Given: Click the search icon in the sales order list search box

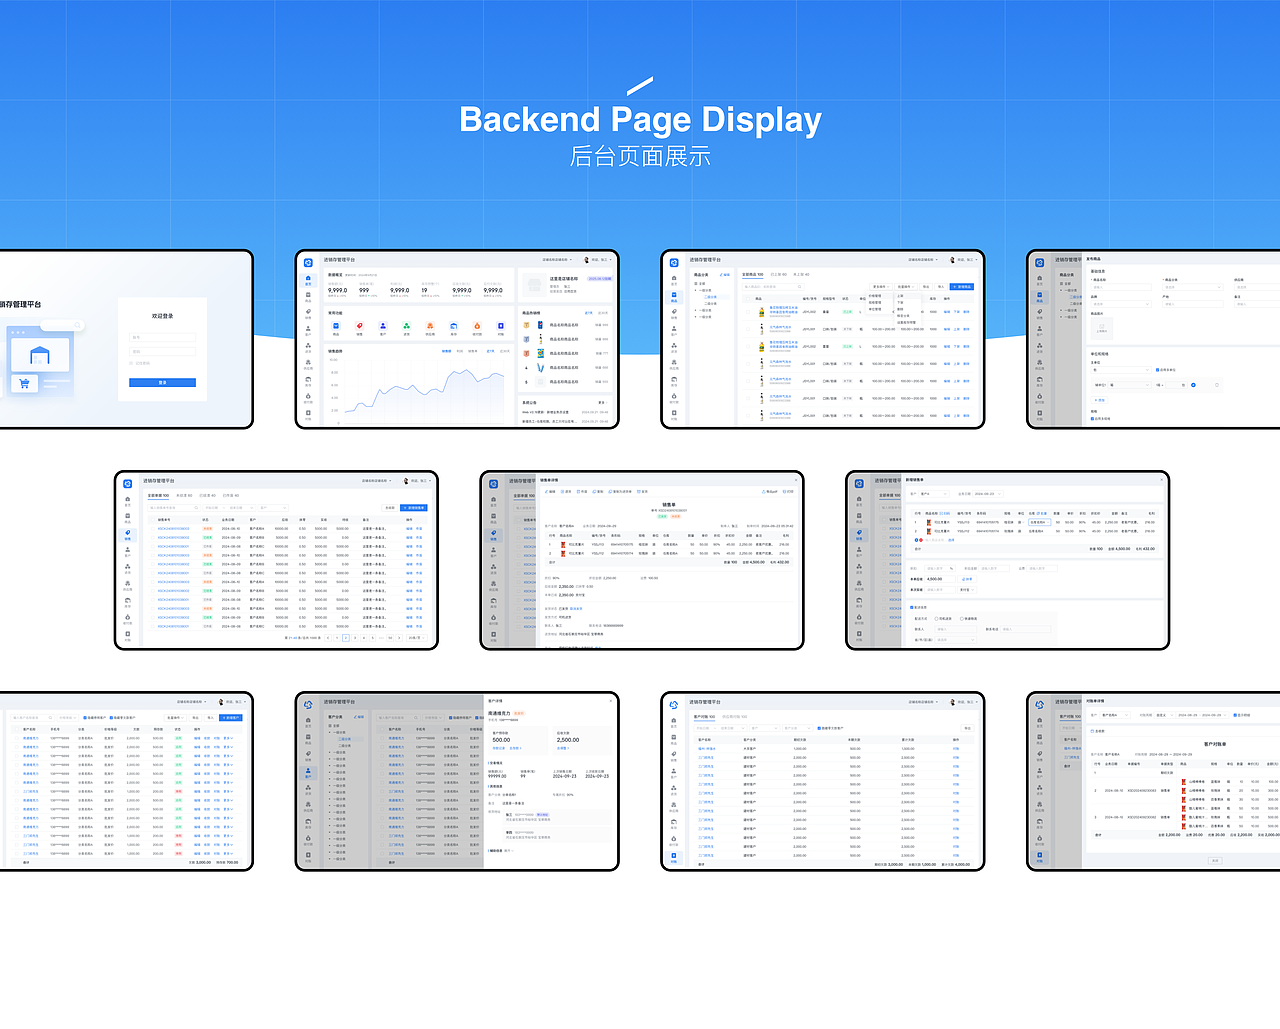Looking at the screenshot, I should [x=196, y=508].
